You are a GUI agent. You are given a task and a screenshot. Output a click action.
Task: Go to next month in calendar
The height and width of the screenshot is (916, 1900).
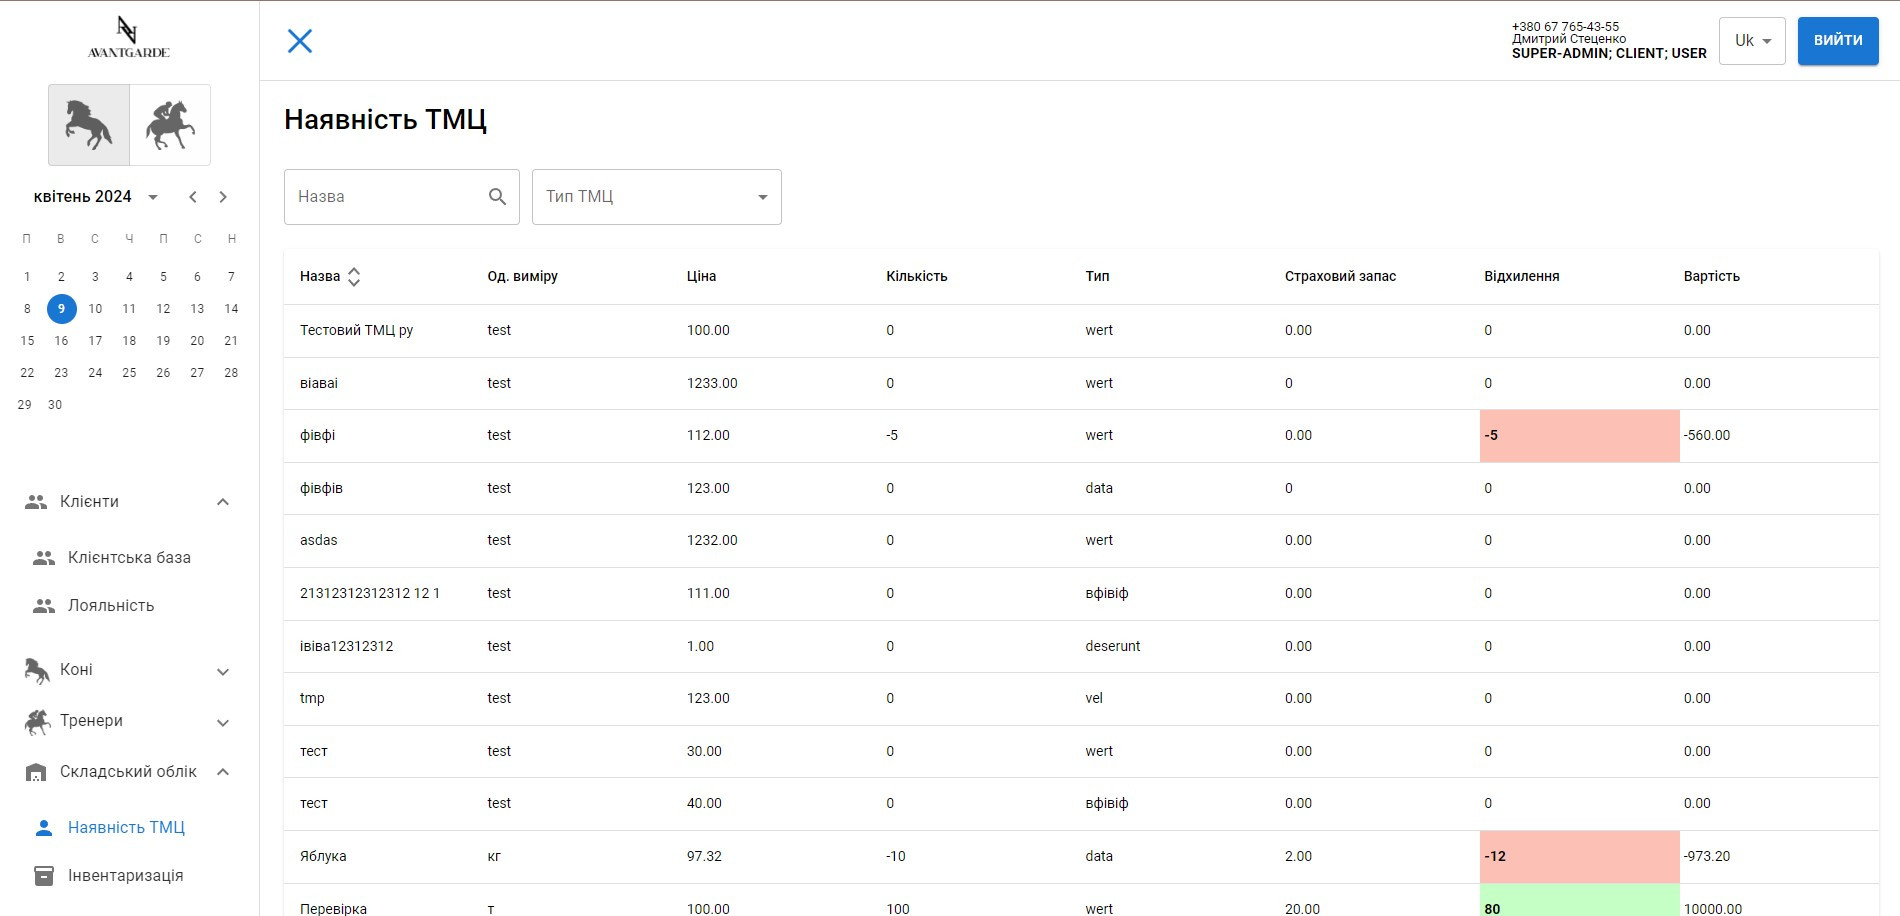[x=223, y=197]
